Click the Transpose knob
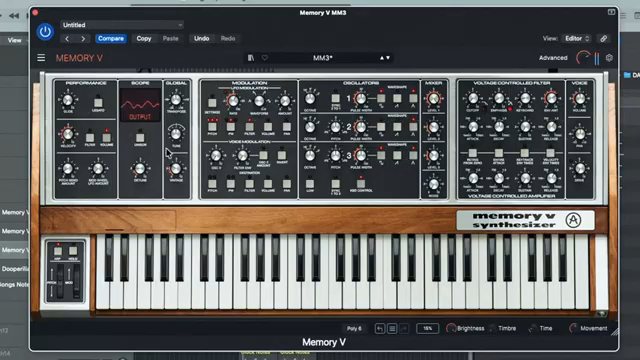The width and height of the screenshot is (640, 360). point(176,99)
